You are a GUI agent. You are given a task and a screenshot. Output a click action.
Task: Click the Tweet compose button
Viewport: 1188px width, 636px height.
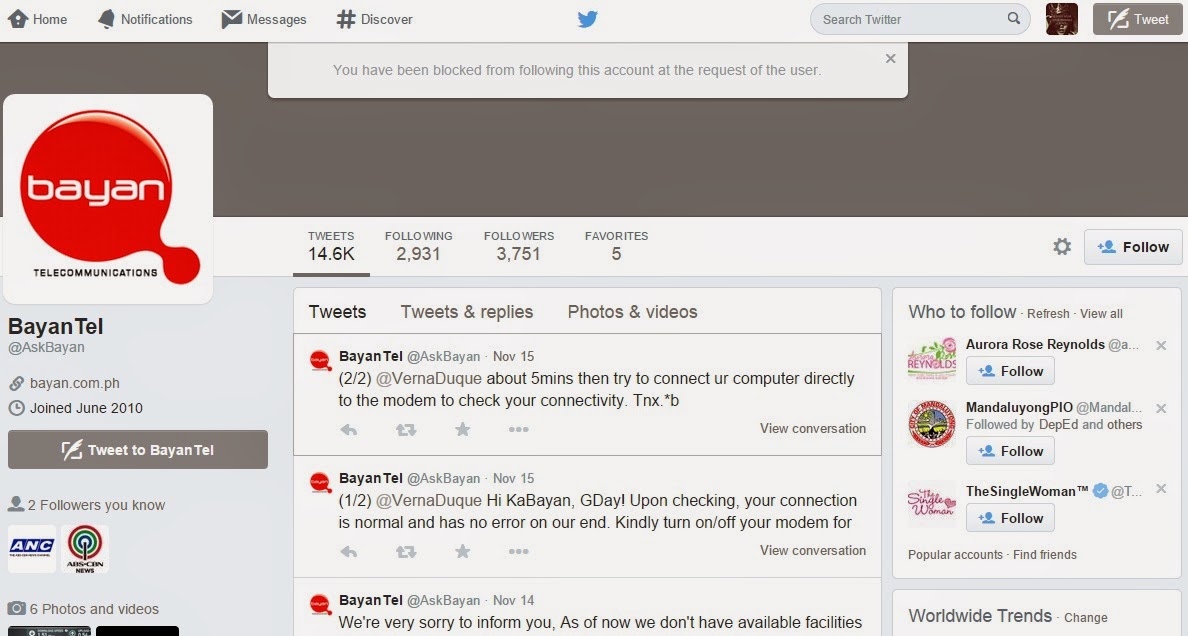point(1137,20)
